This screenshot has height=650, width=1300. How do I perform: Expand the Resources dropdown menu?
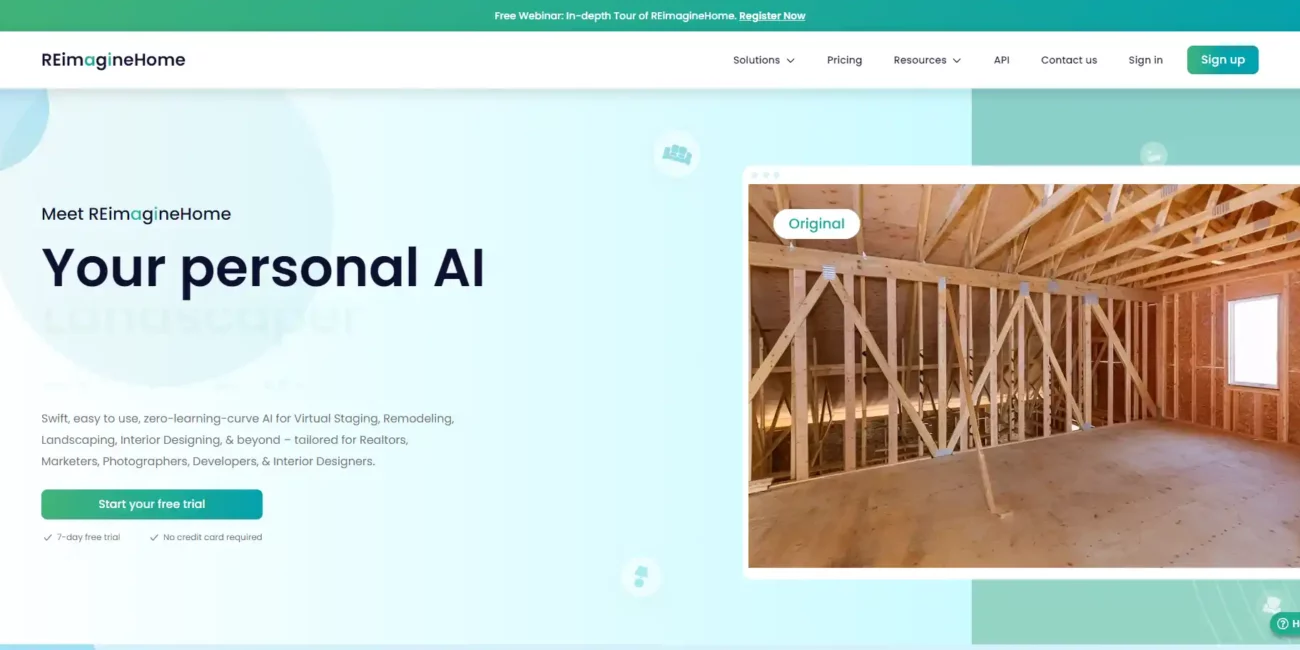click(927, 60)
